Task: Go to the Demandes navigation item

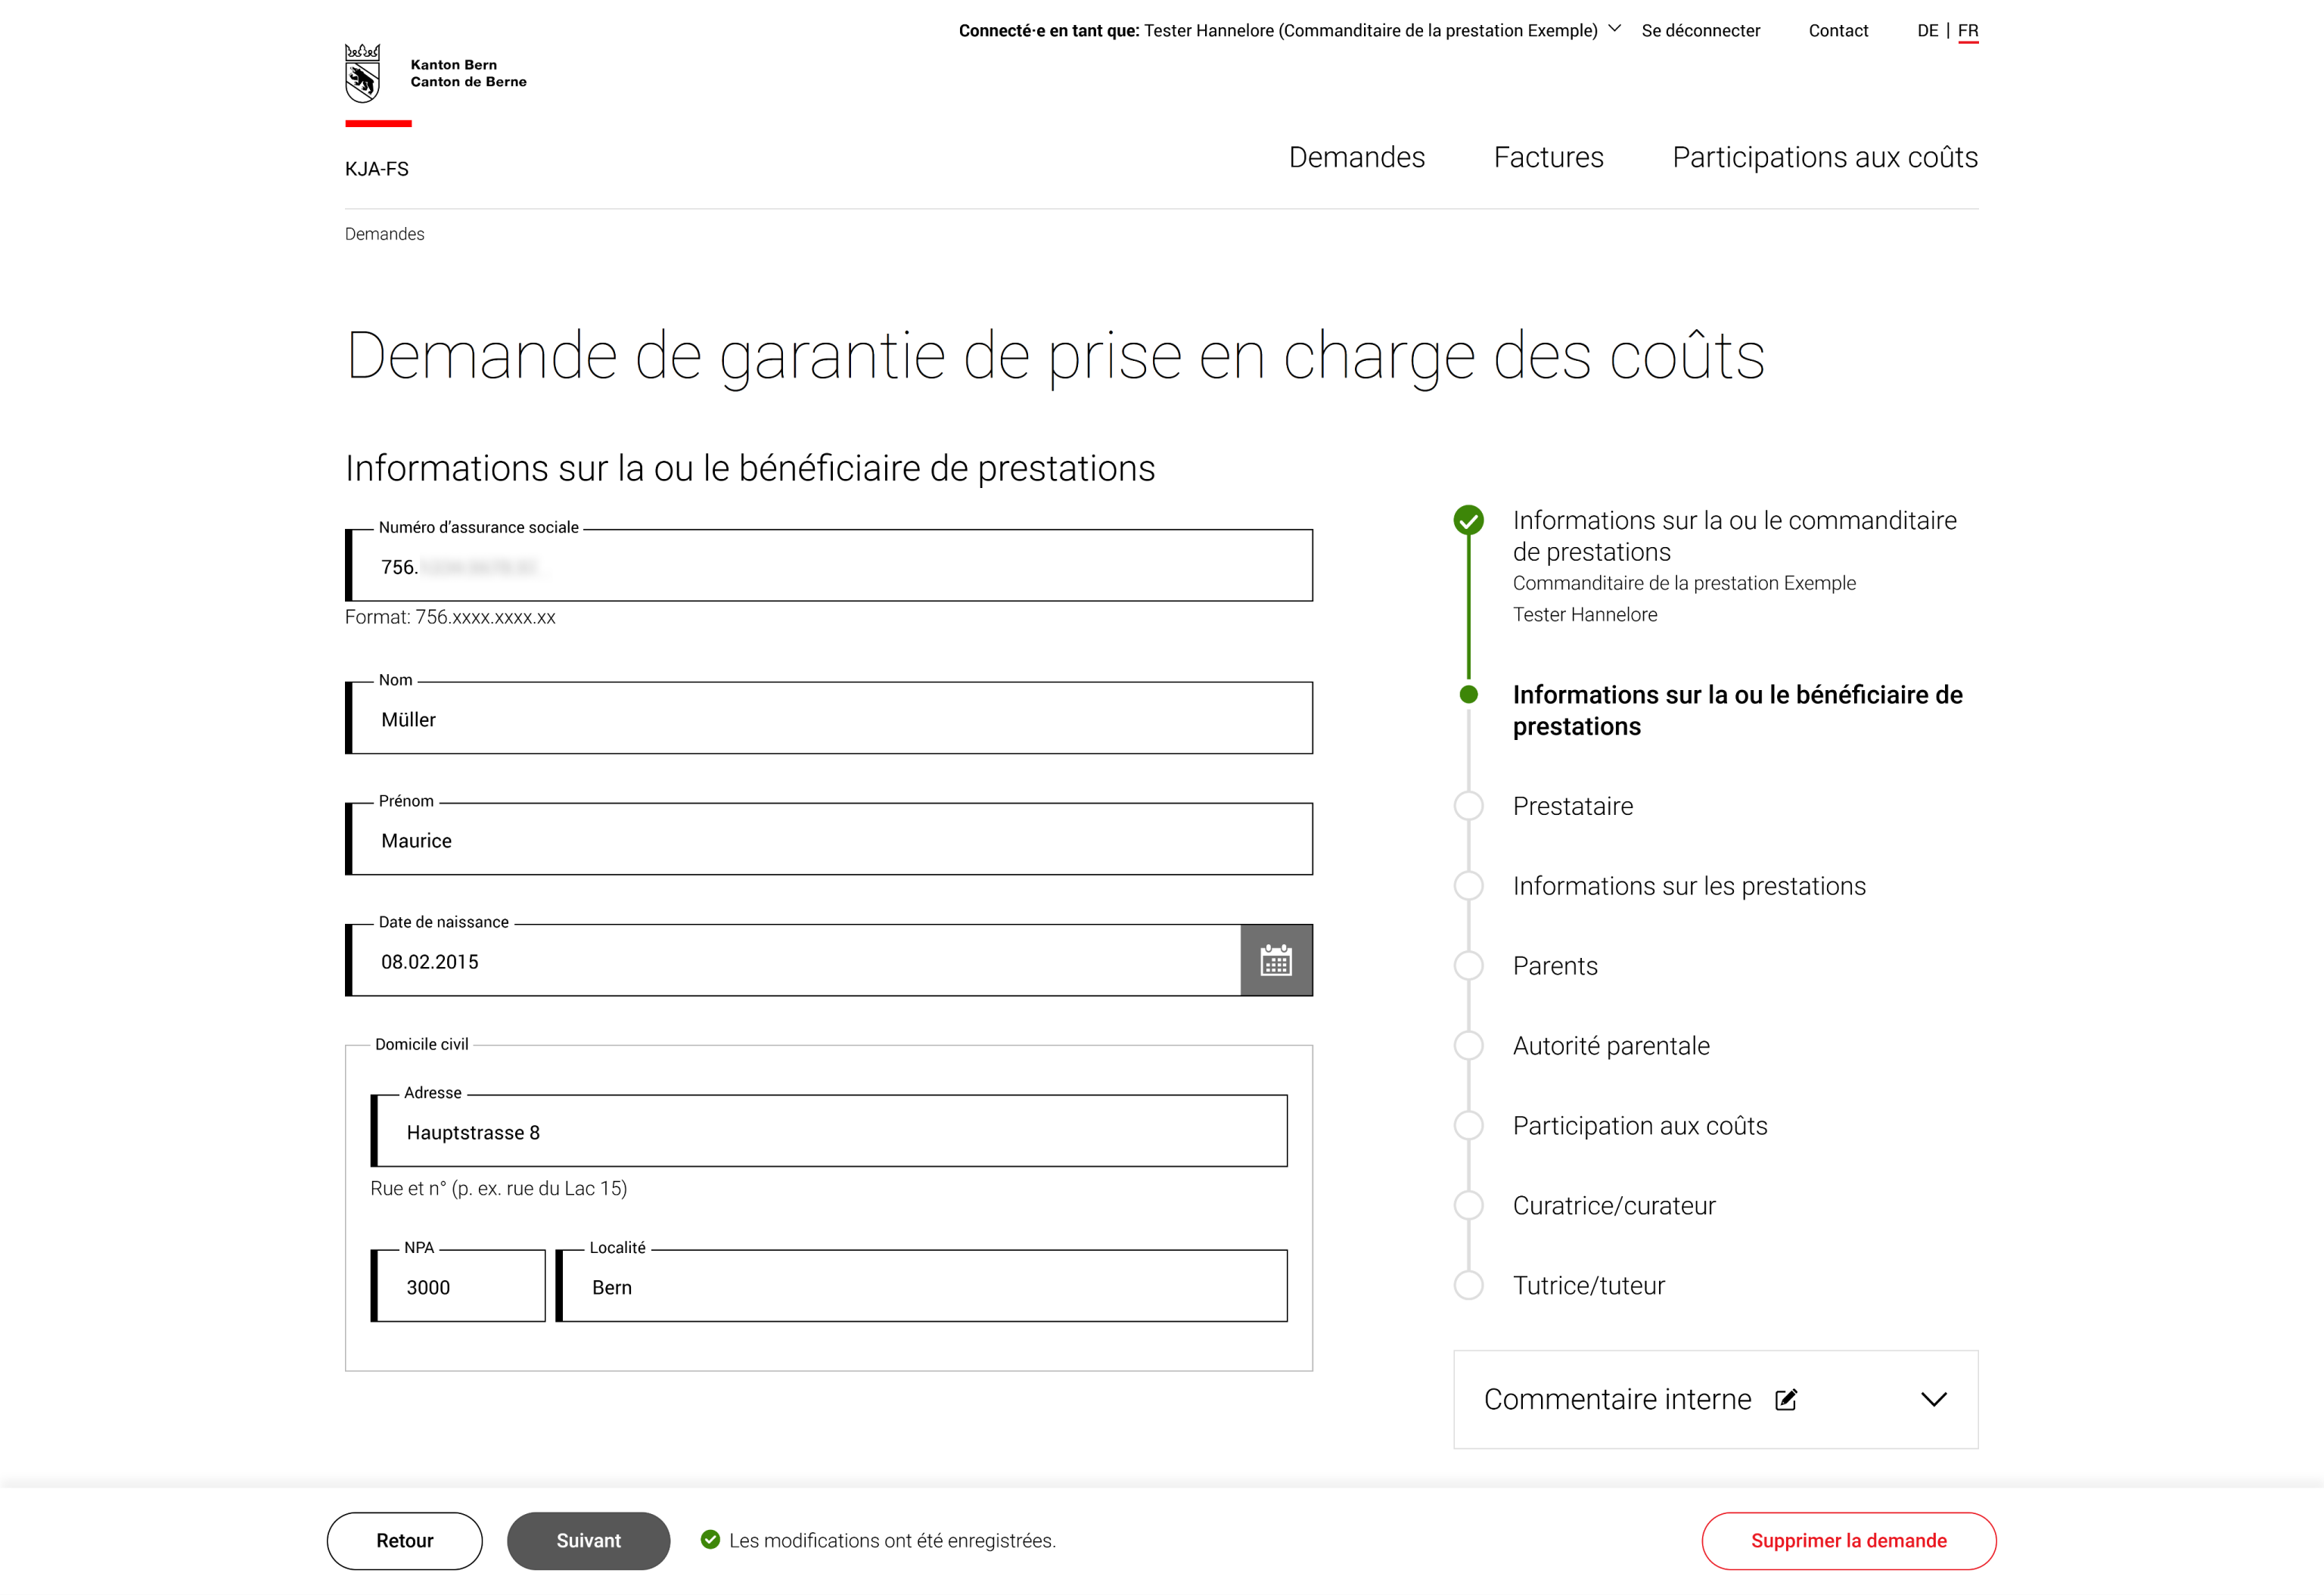Action: coord(1356,157)
